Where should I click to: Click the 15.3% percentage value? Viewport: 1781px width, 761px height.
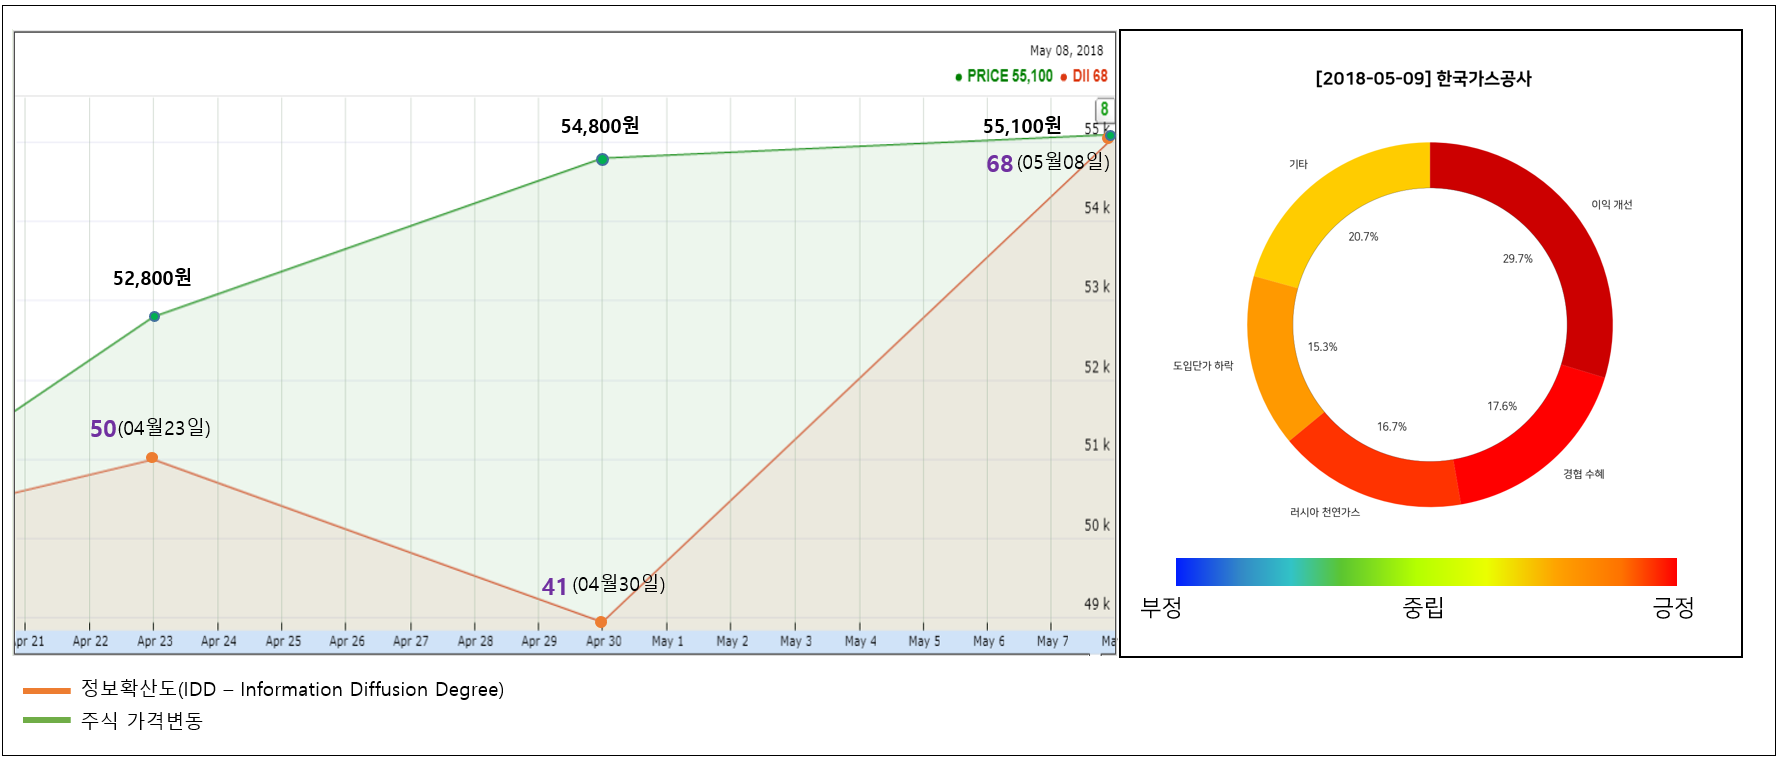[1322, 347]
